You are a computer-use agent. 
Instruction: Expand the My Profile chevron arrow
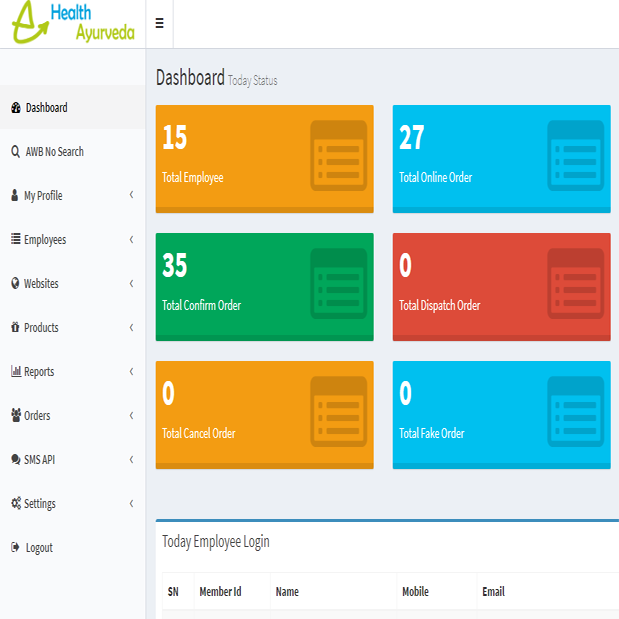tap(131, 196)
